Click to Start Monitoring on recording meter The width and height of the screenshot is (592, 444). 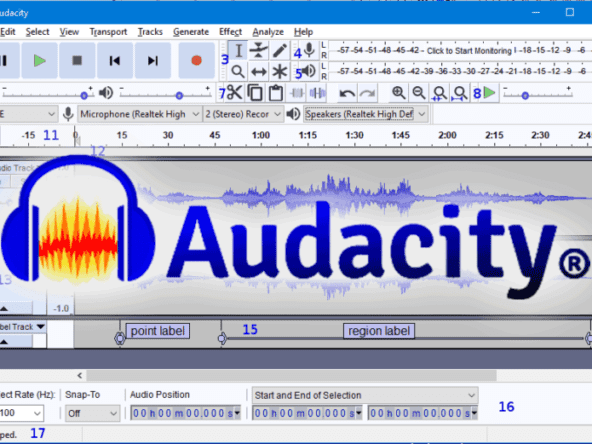click(469, 51)
